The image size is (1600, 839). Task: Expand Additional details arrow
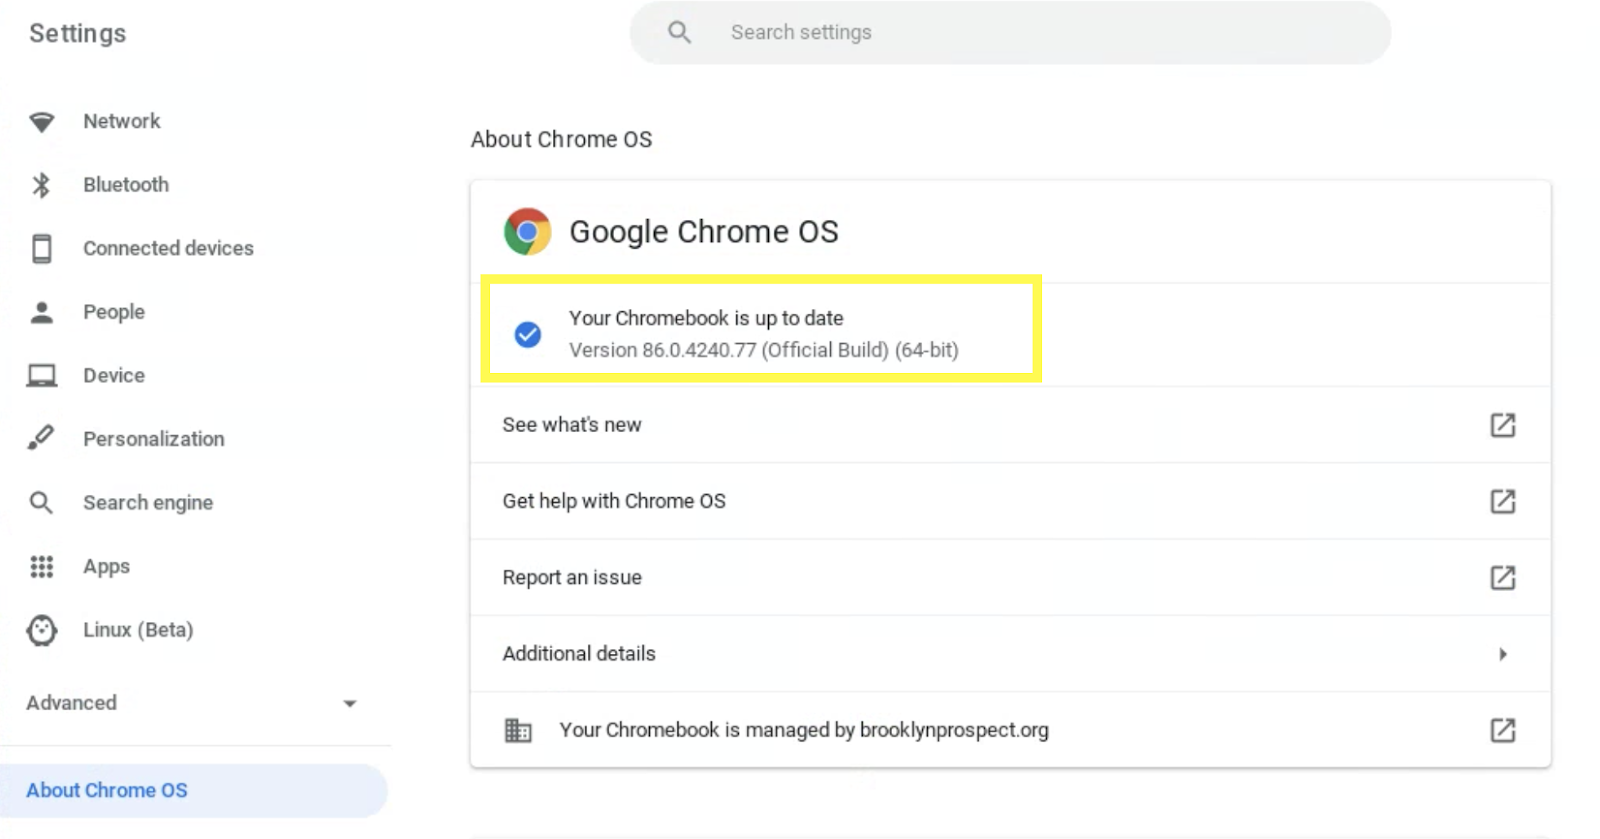1502,654
